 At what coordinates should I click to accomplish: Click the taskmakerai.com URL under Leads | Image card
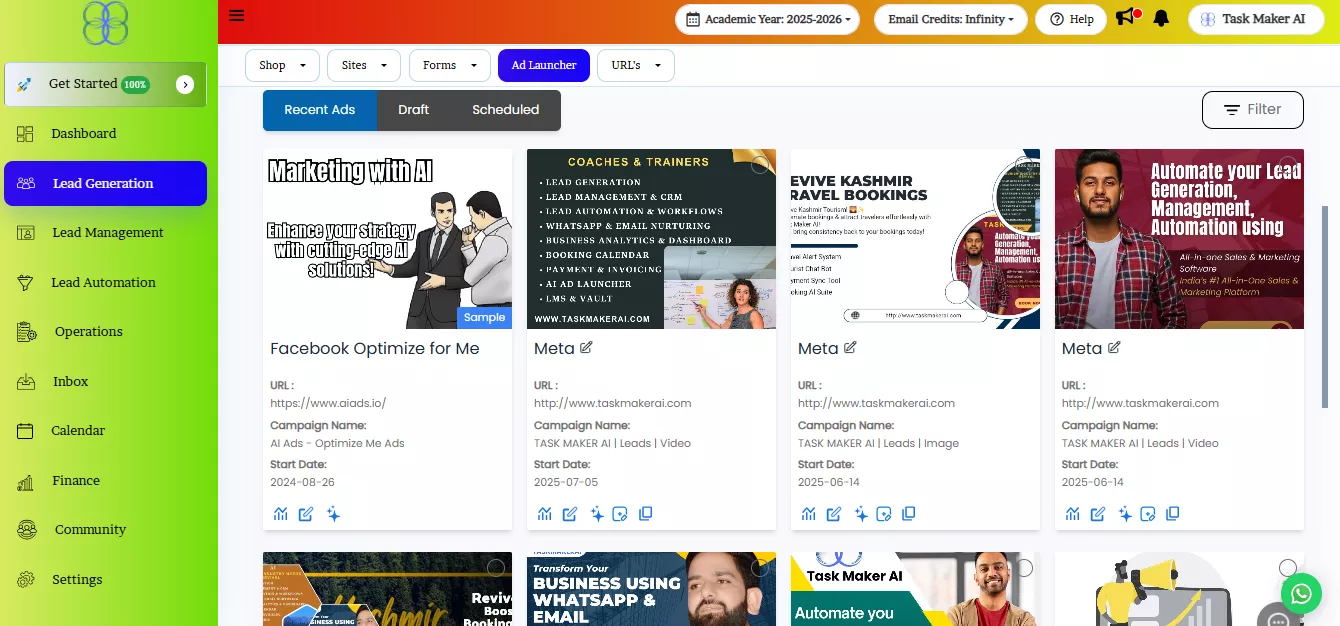tap(876, 403)
